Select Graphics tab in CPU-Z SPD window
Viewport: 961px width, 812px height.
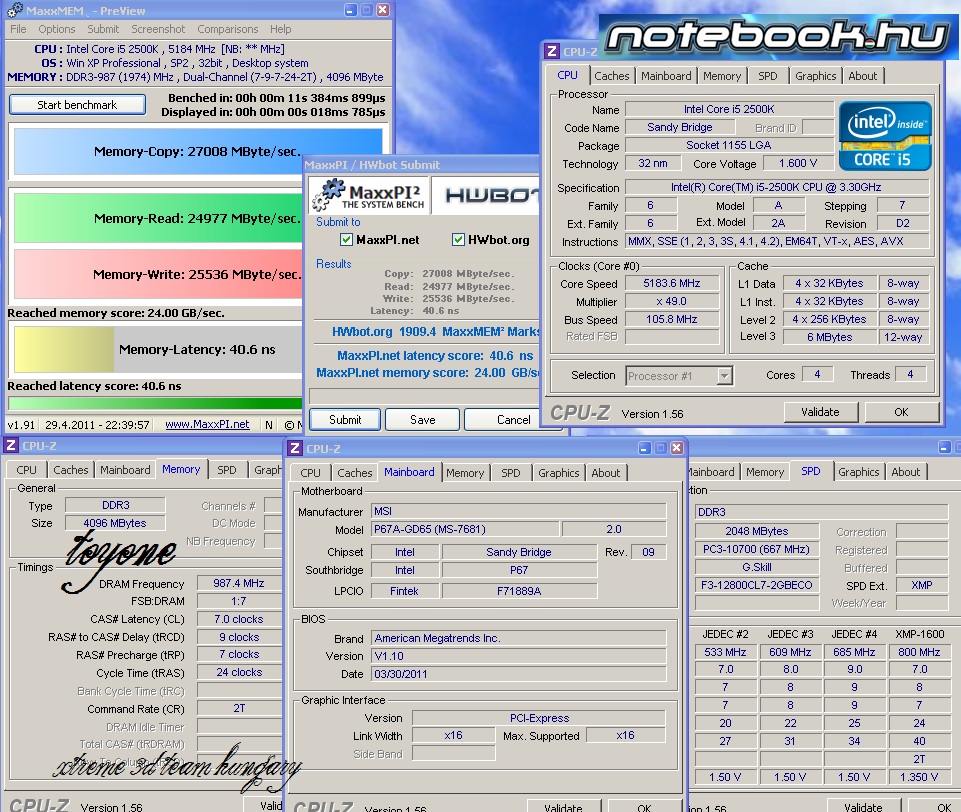pyautogui.click(x=859, y=472)
